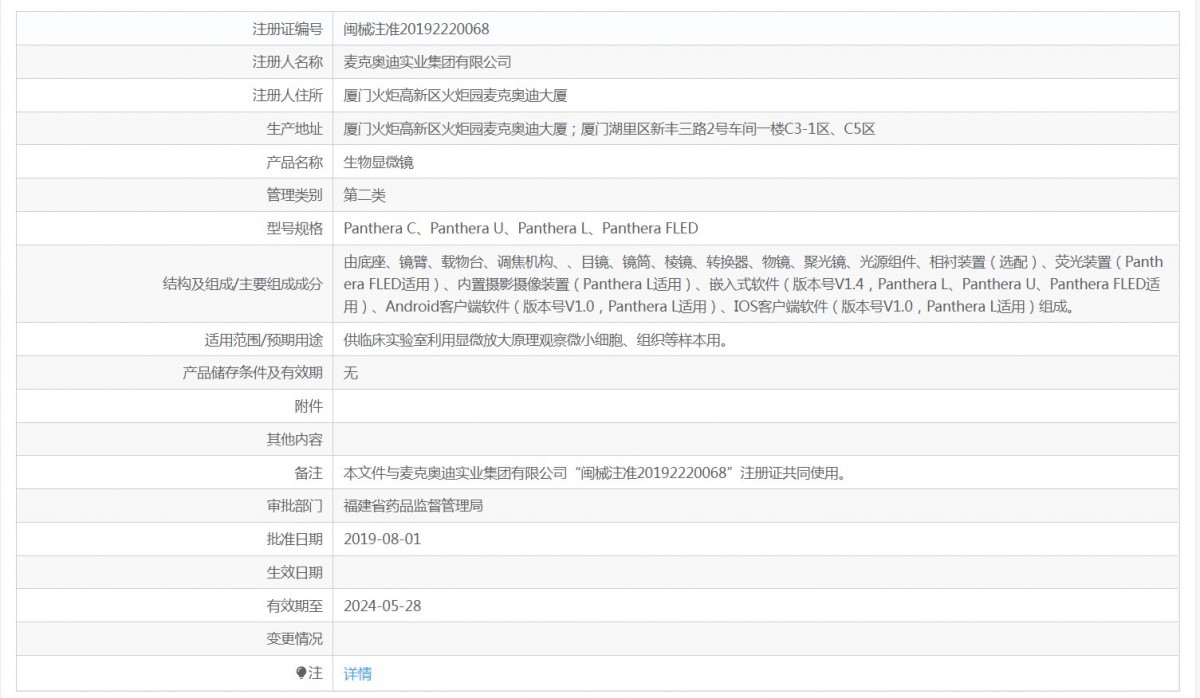1200x698 pixels.
Task: Click the bulb icon beside 注 label
Action: coord(300,673)
